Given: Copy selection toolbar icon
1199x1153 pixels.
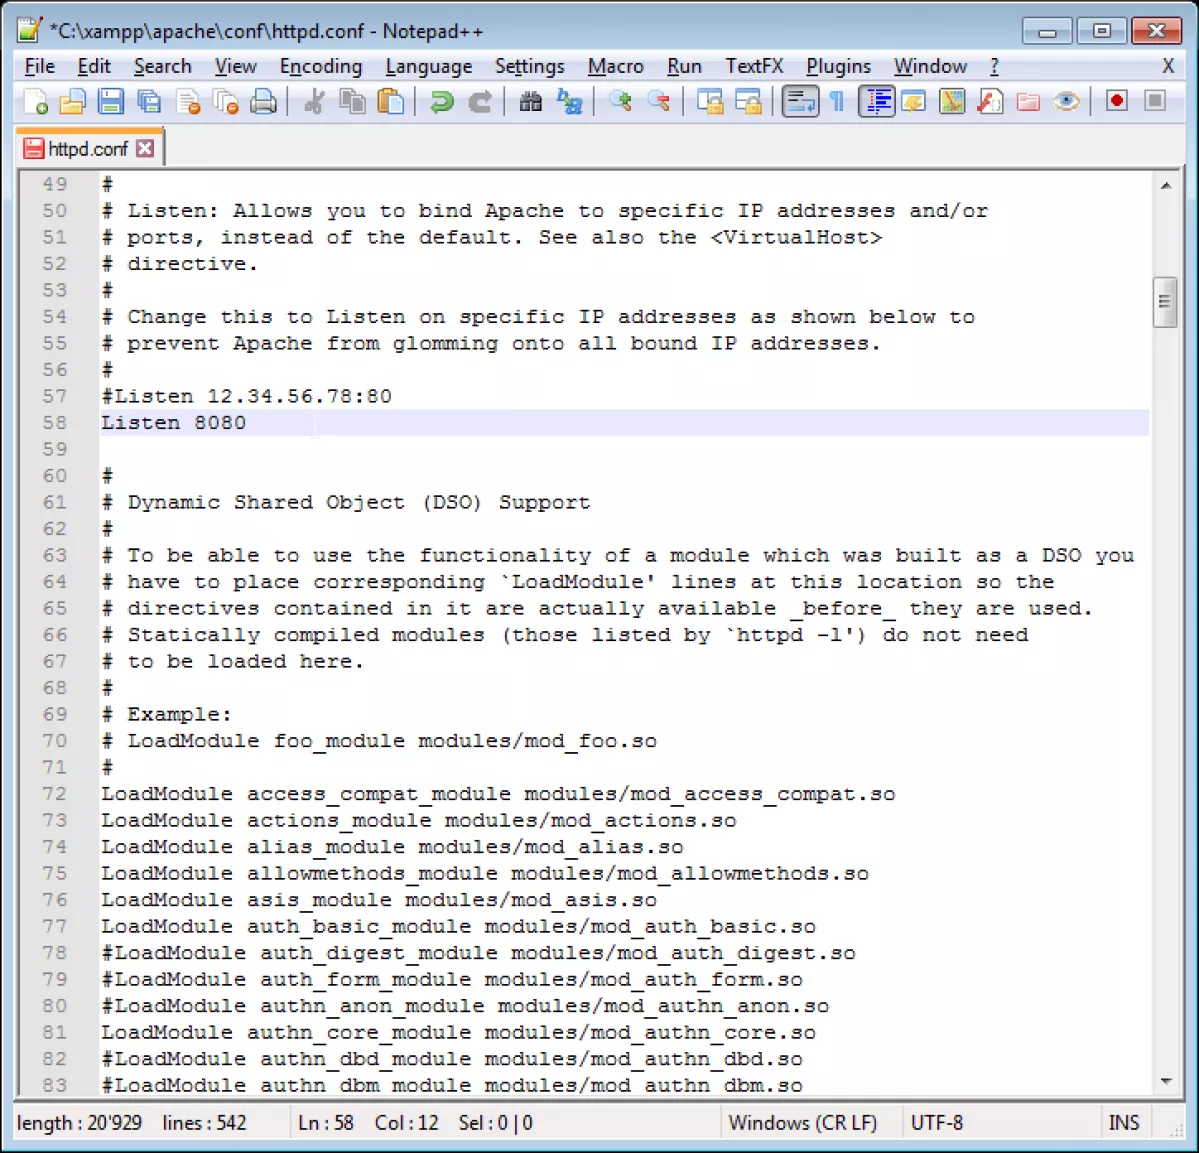Looking at the screenshot, I should click(x=353, y=102).
